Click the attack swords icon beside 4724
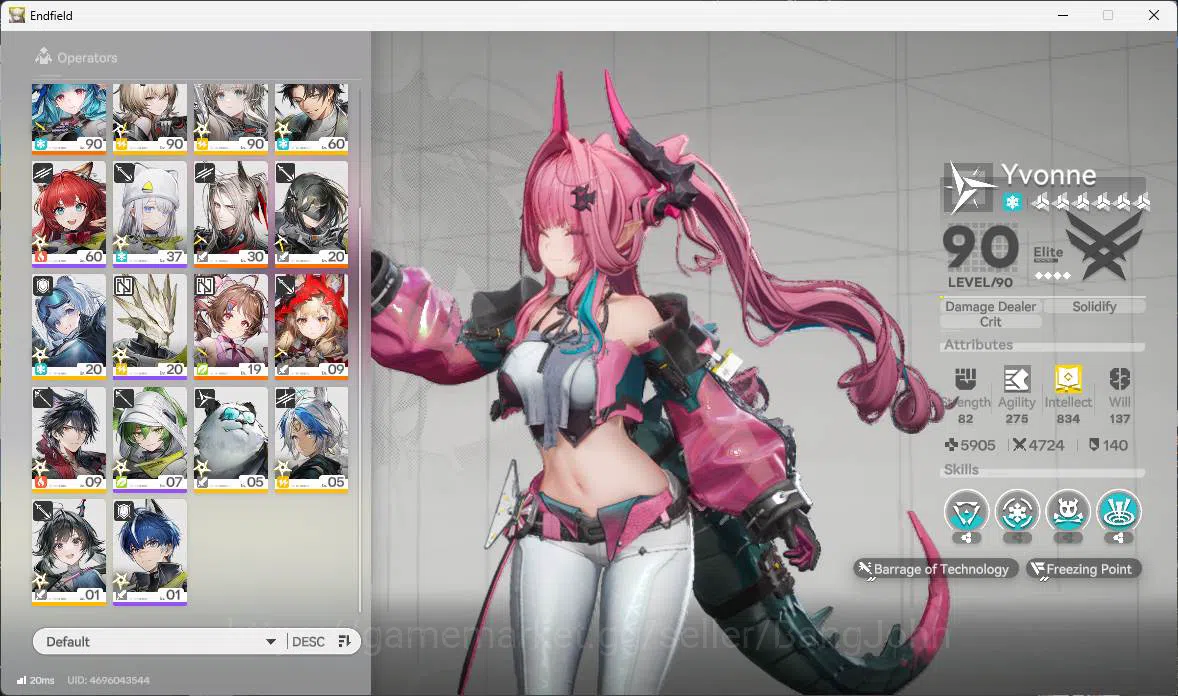 tap(1019, 445)
